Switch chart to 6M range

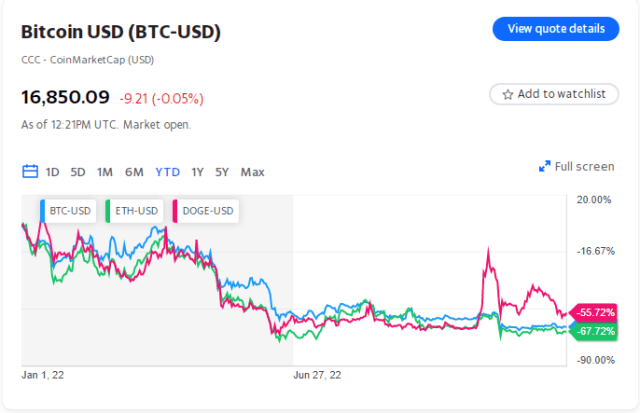point(134,172)
